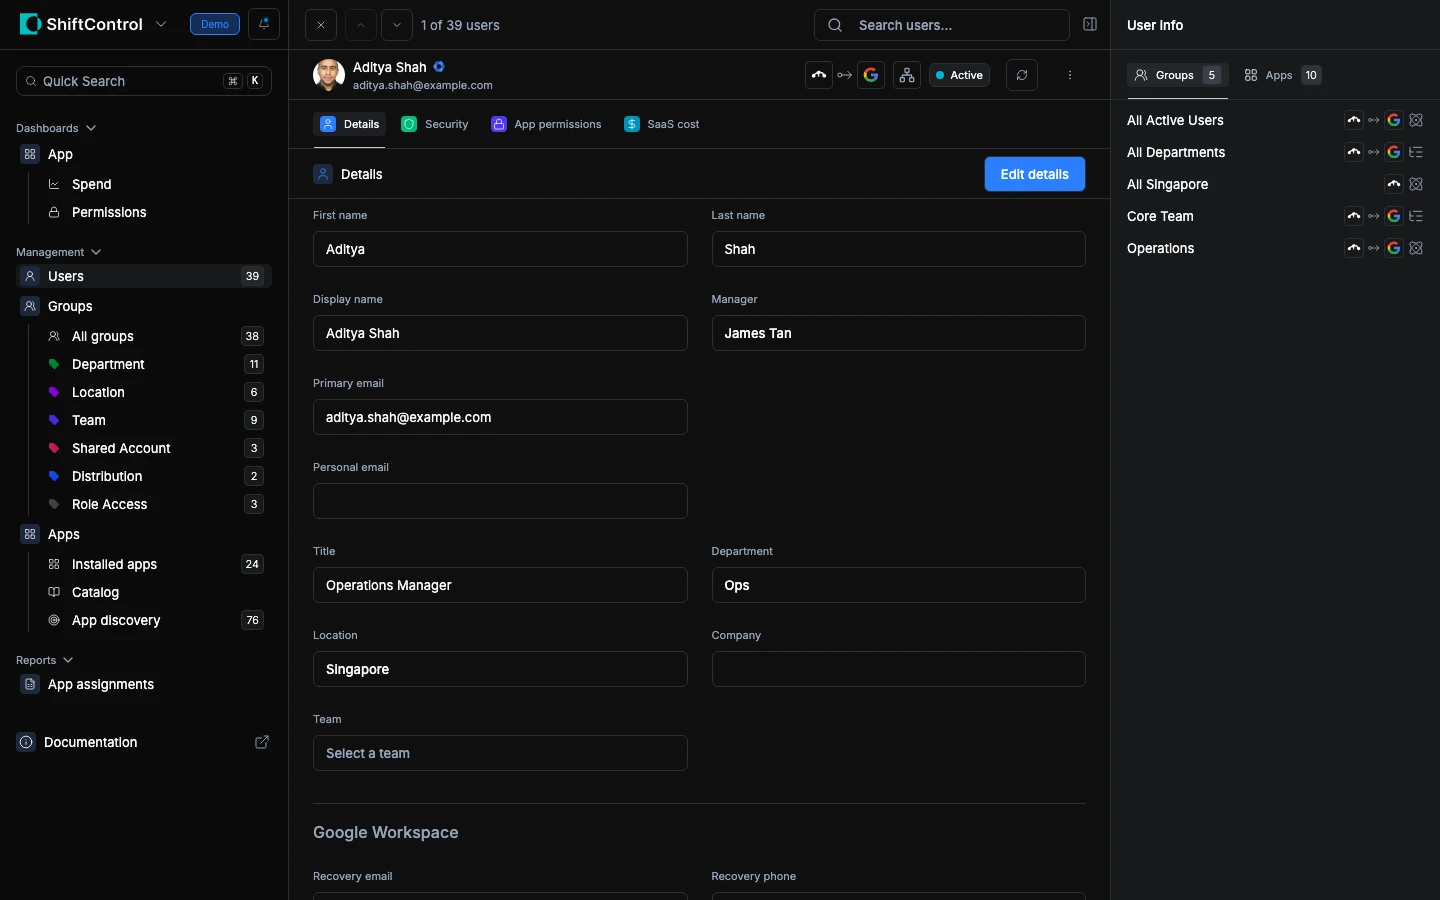Open the external link icon beside Documentation
Image resolution: width=1440 pixels, height=900 pixels.
tap(262, 742)
